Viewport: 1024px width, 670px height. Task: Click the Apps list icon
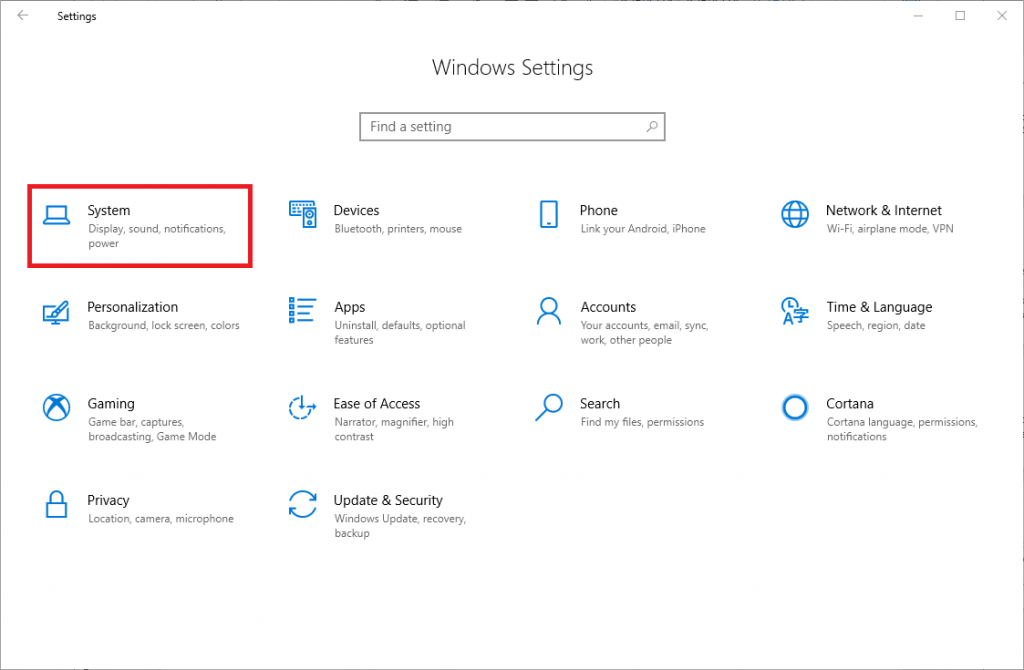[x=302, y=310]
